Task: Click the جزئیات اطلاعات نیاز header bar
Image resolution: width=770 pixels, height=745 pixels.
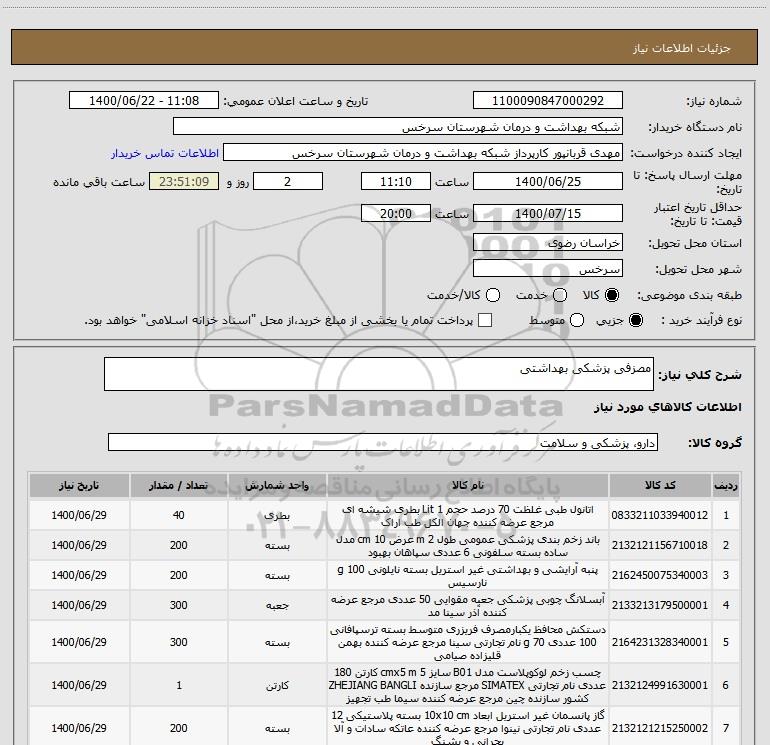Action: [384, 47]
